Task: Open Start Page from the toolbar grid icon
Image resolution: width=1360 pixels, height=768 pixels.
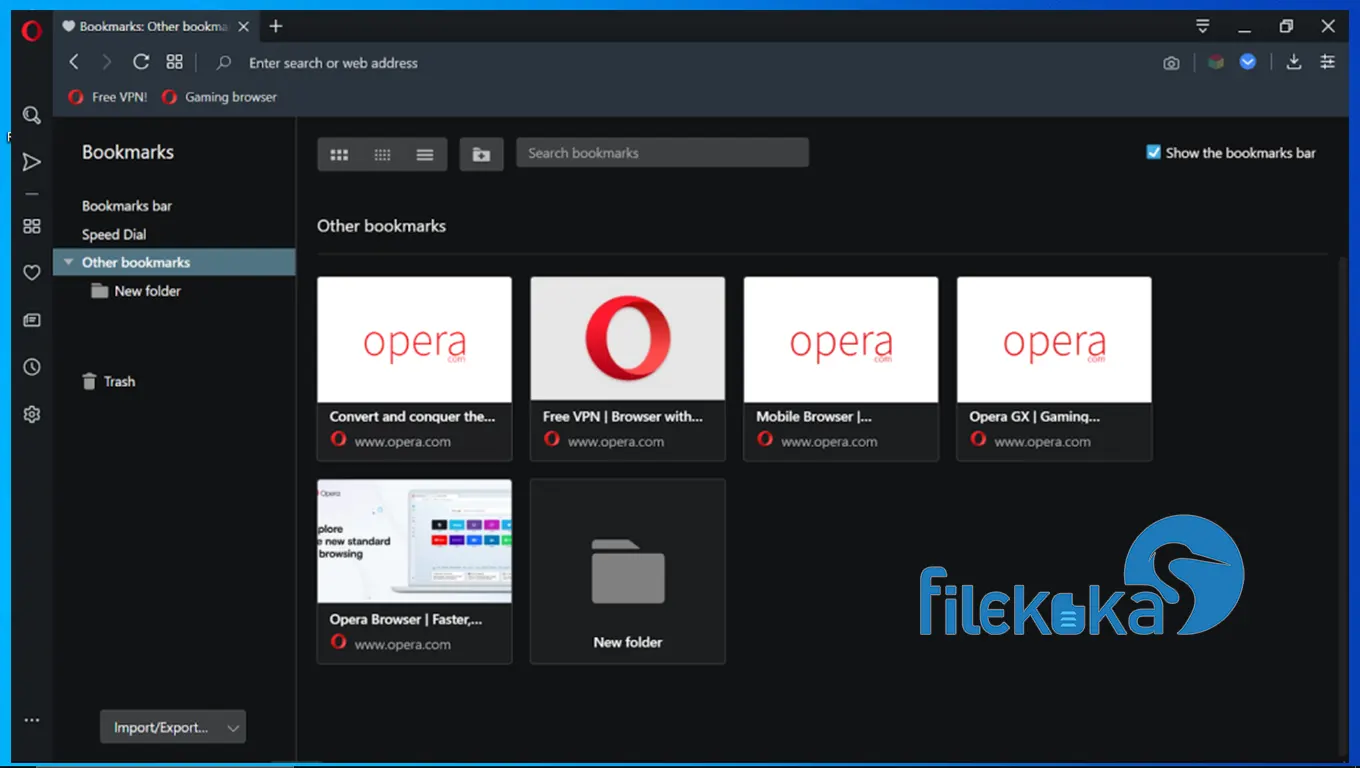Action: tap(175, 62)
